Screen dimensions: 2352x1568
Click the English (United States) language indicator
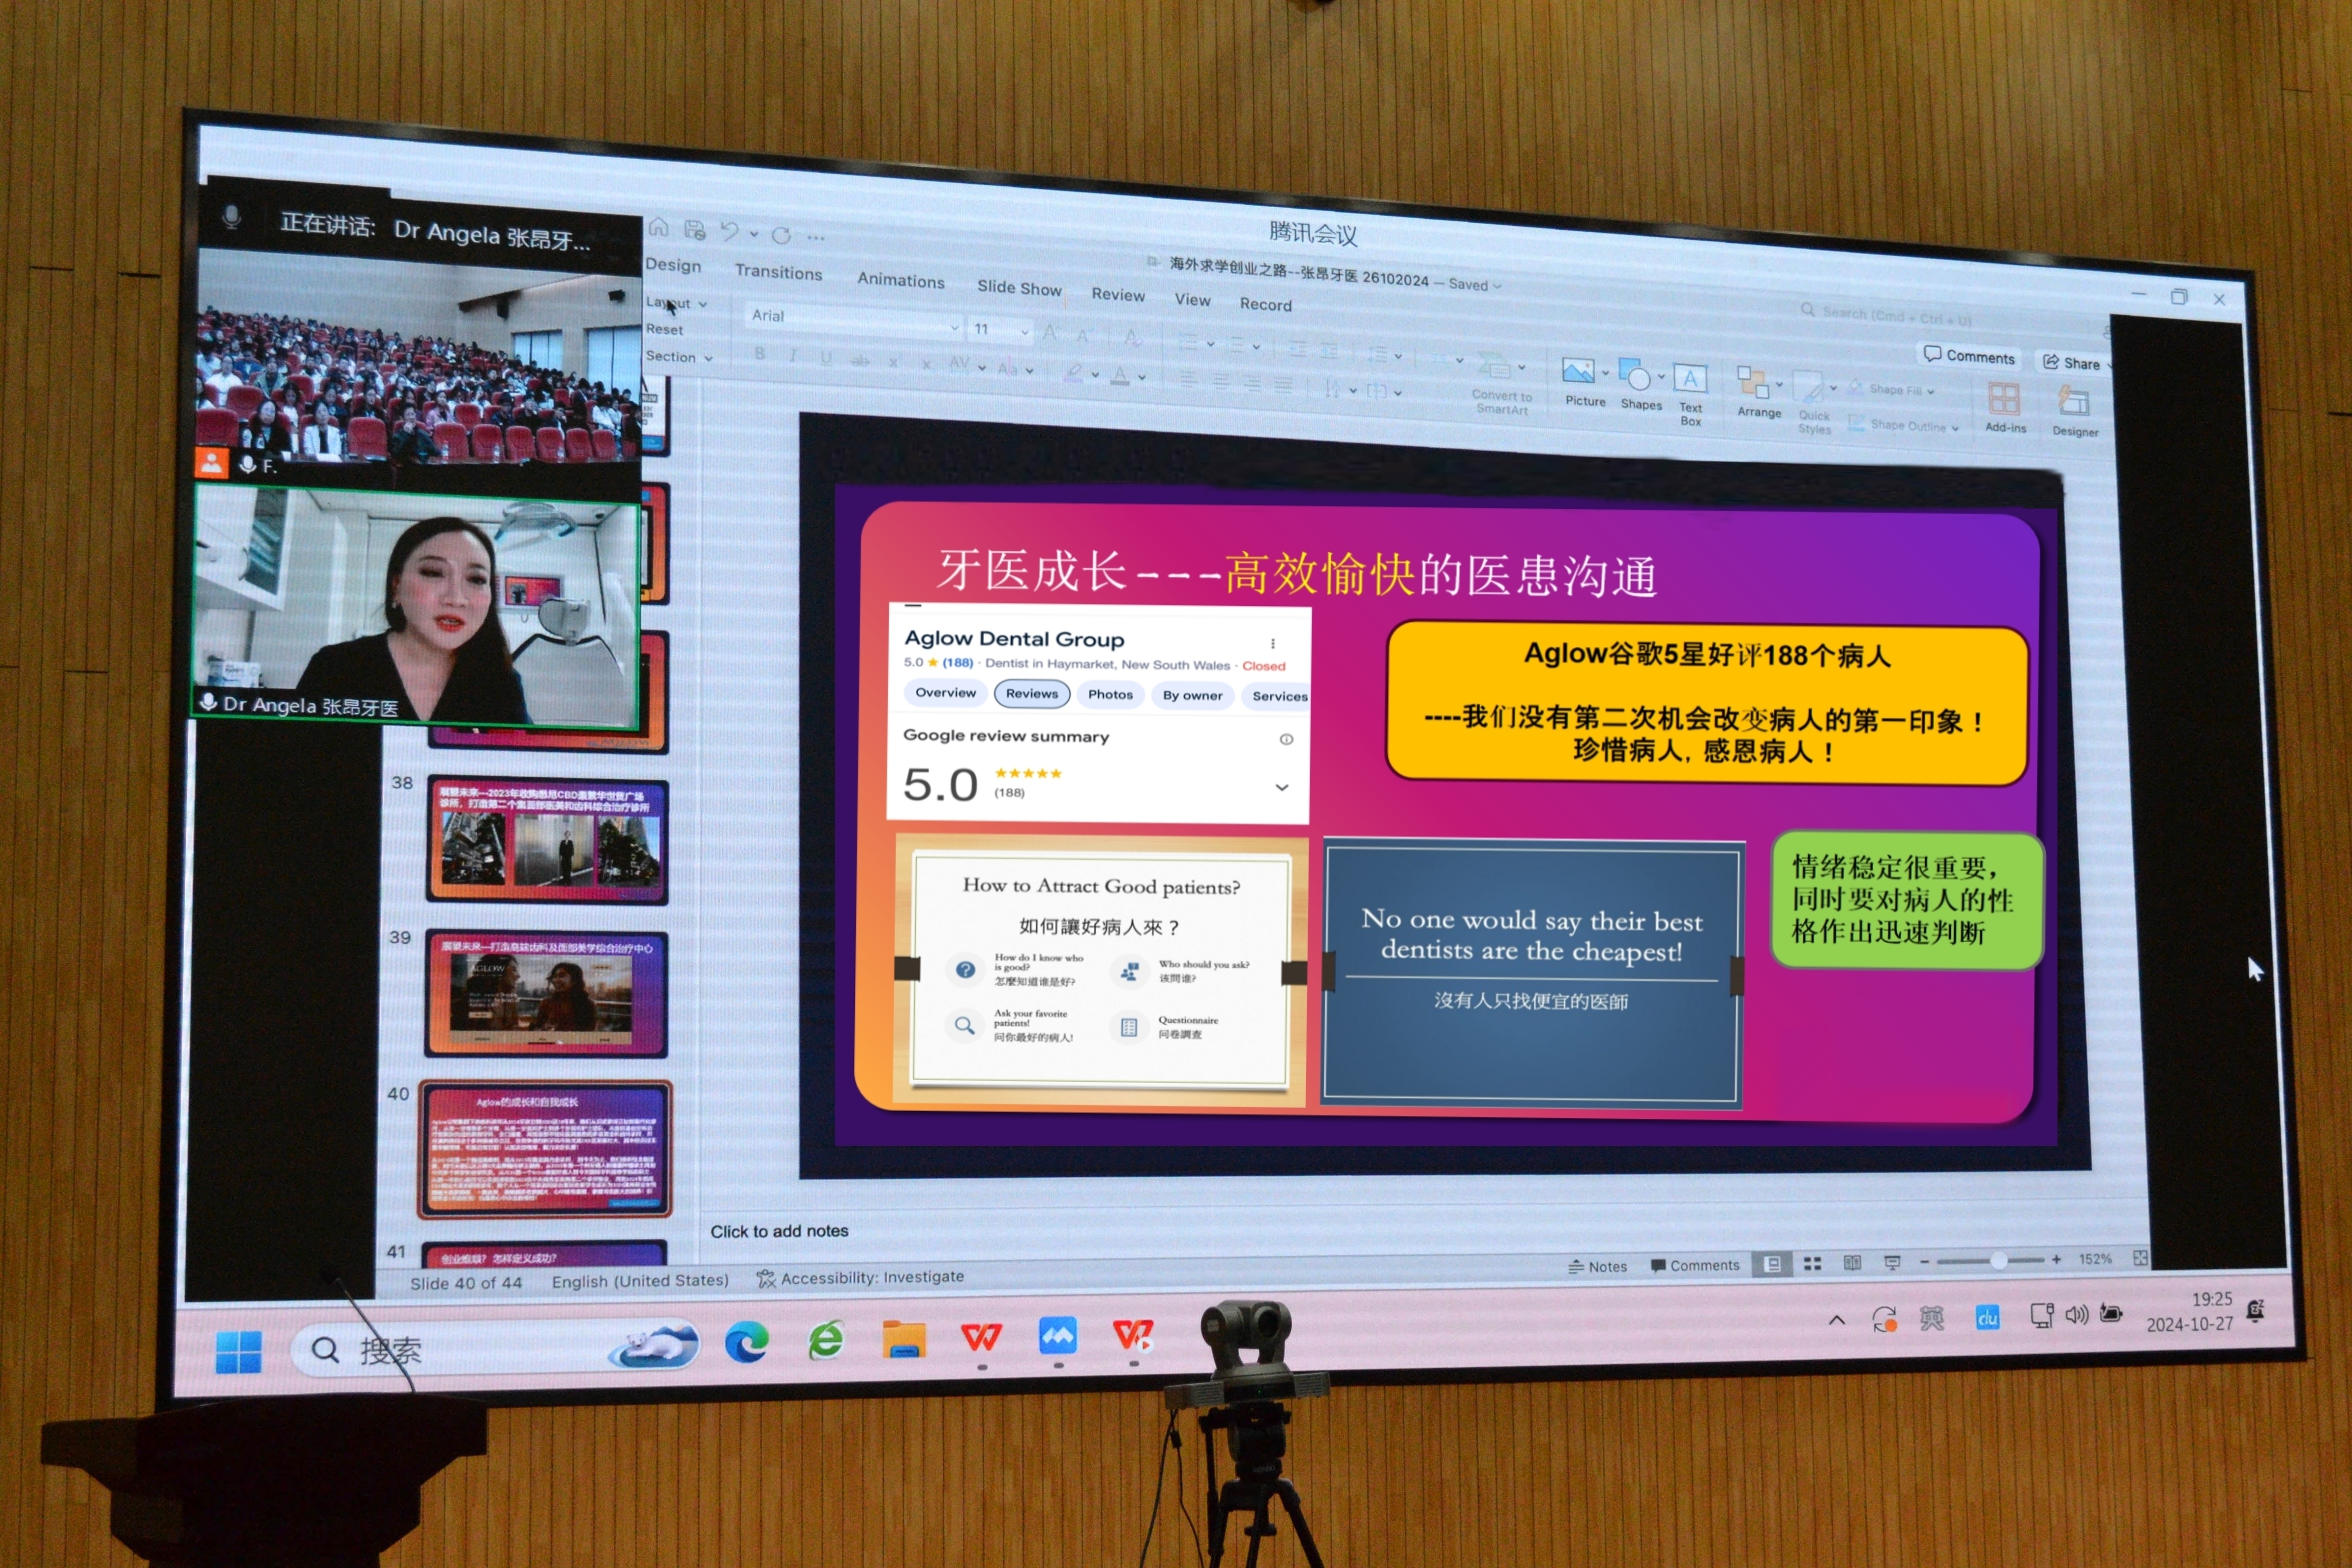click(x=640, y=1280)
